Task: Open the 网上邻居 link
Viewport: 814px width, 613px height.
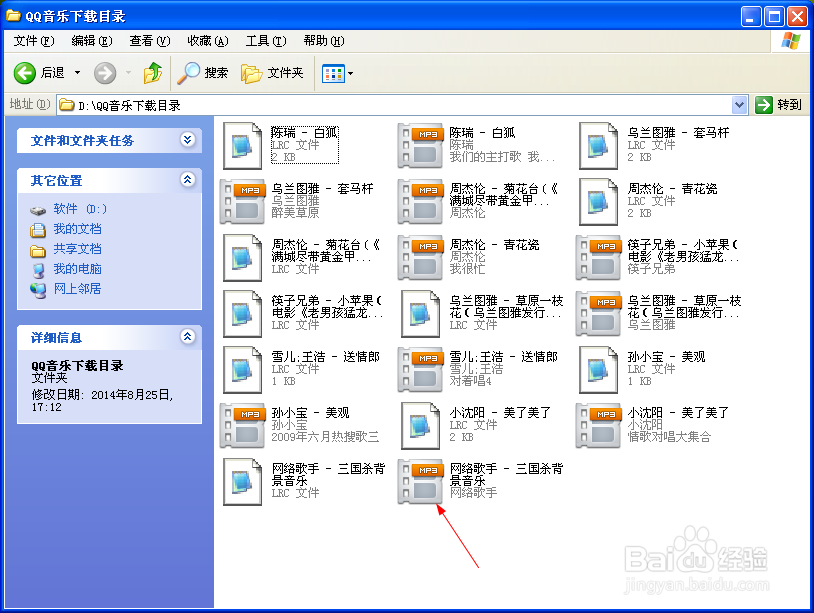Action: tap(77, 289)
